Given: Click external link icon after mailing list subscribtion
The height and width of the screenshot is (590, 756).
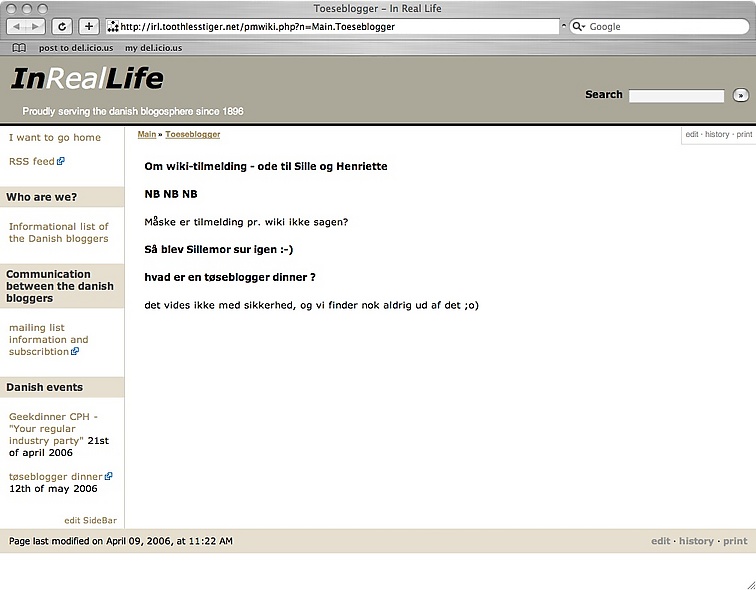Looking at the screenshot, I should click(x=75, y=351).
